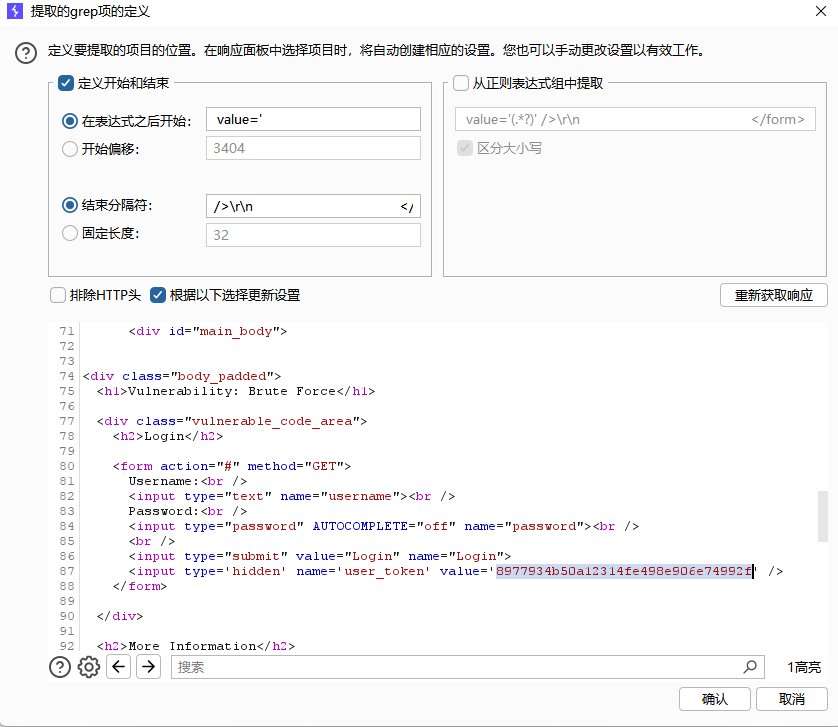Image resolution: width=838 pixels, height=727 pixels.
Task: Click the highlighted user_token value
Action: [x=624, y=571]
